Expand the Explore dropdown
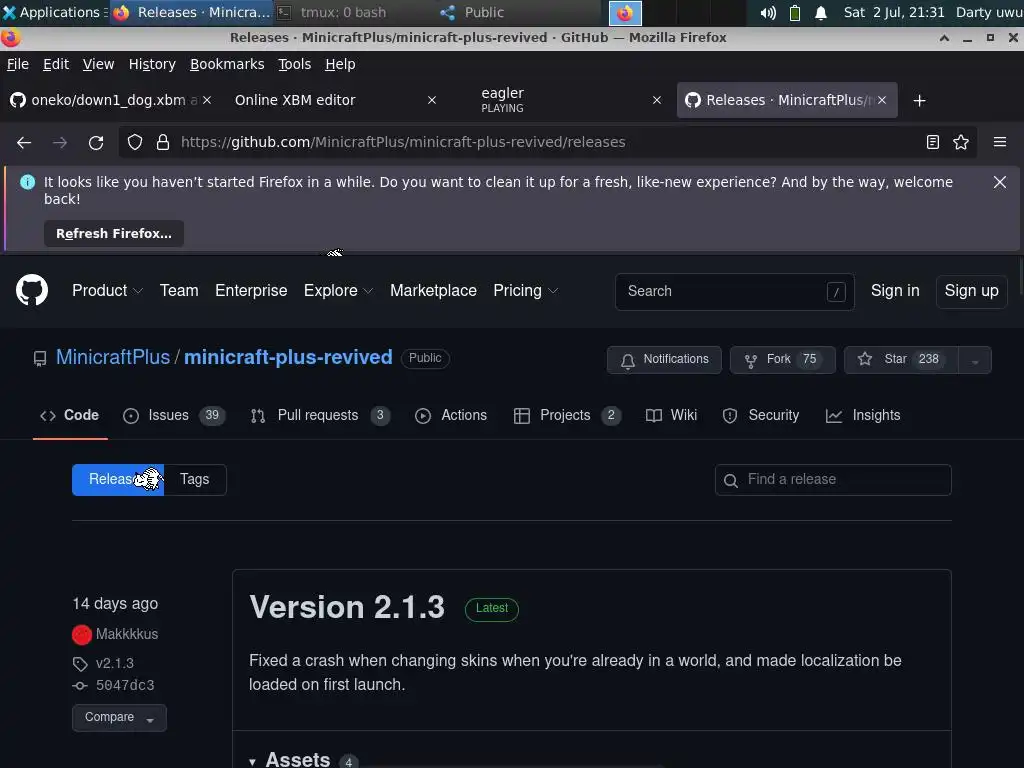Viewport: 1024px width, 768px height. [338, 291]
